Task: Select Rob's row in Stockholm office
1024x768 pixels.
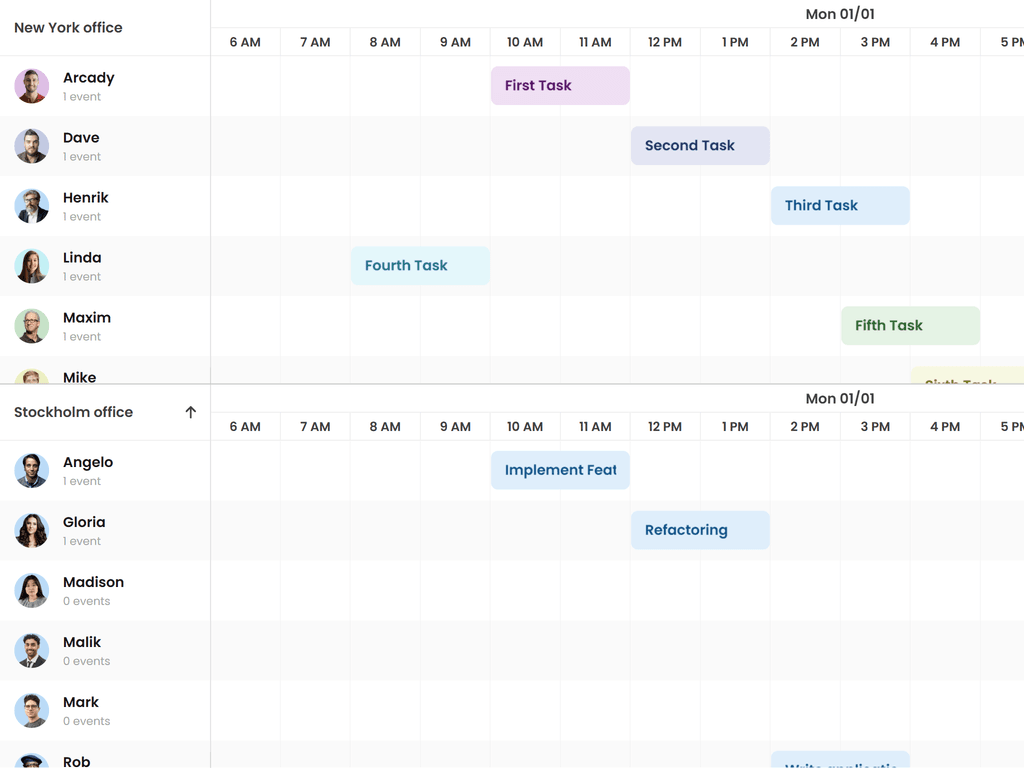Action: 100,758
